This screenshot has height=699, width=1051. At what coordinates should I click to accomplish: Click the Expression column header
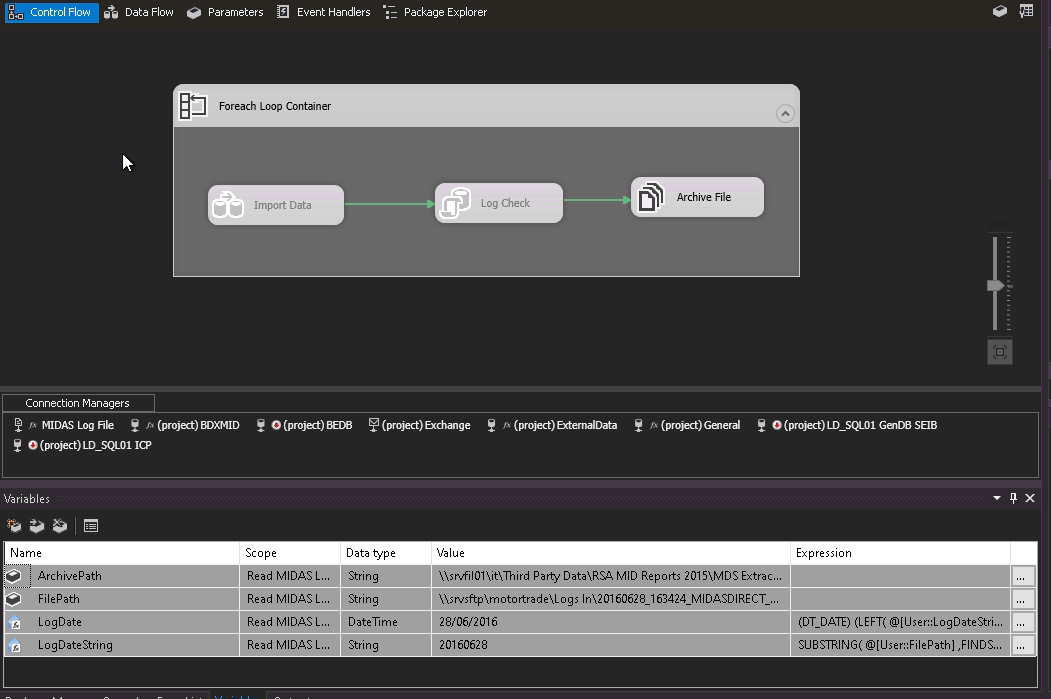point(900,553)
